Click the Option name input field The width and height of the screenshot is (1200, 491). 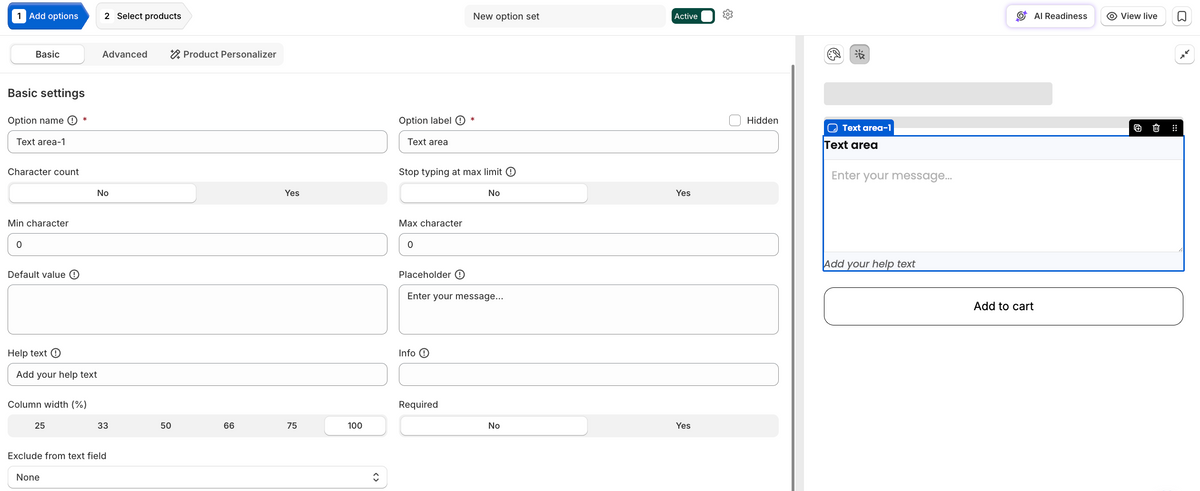pos(197,142)
